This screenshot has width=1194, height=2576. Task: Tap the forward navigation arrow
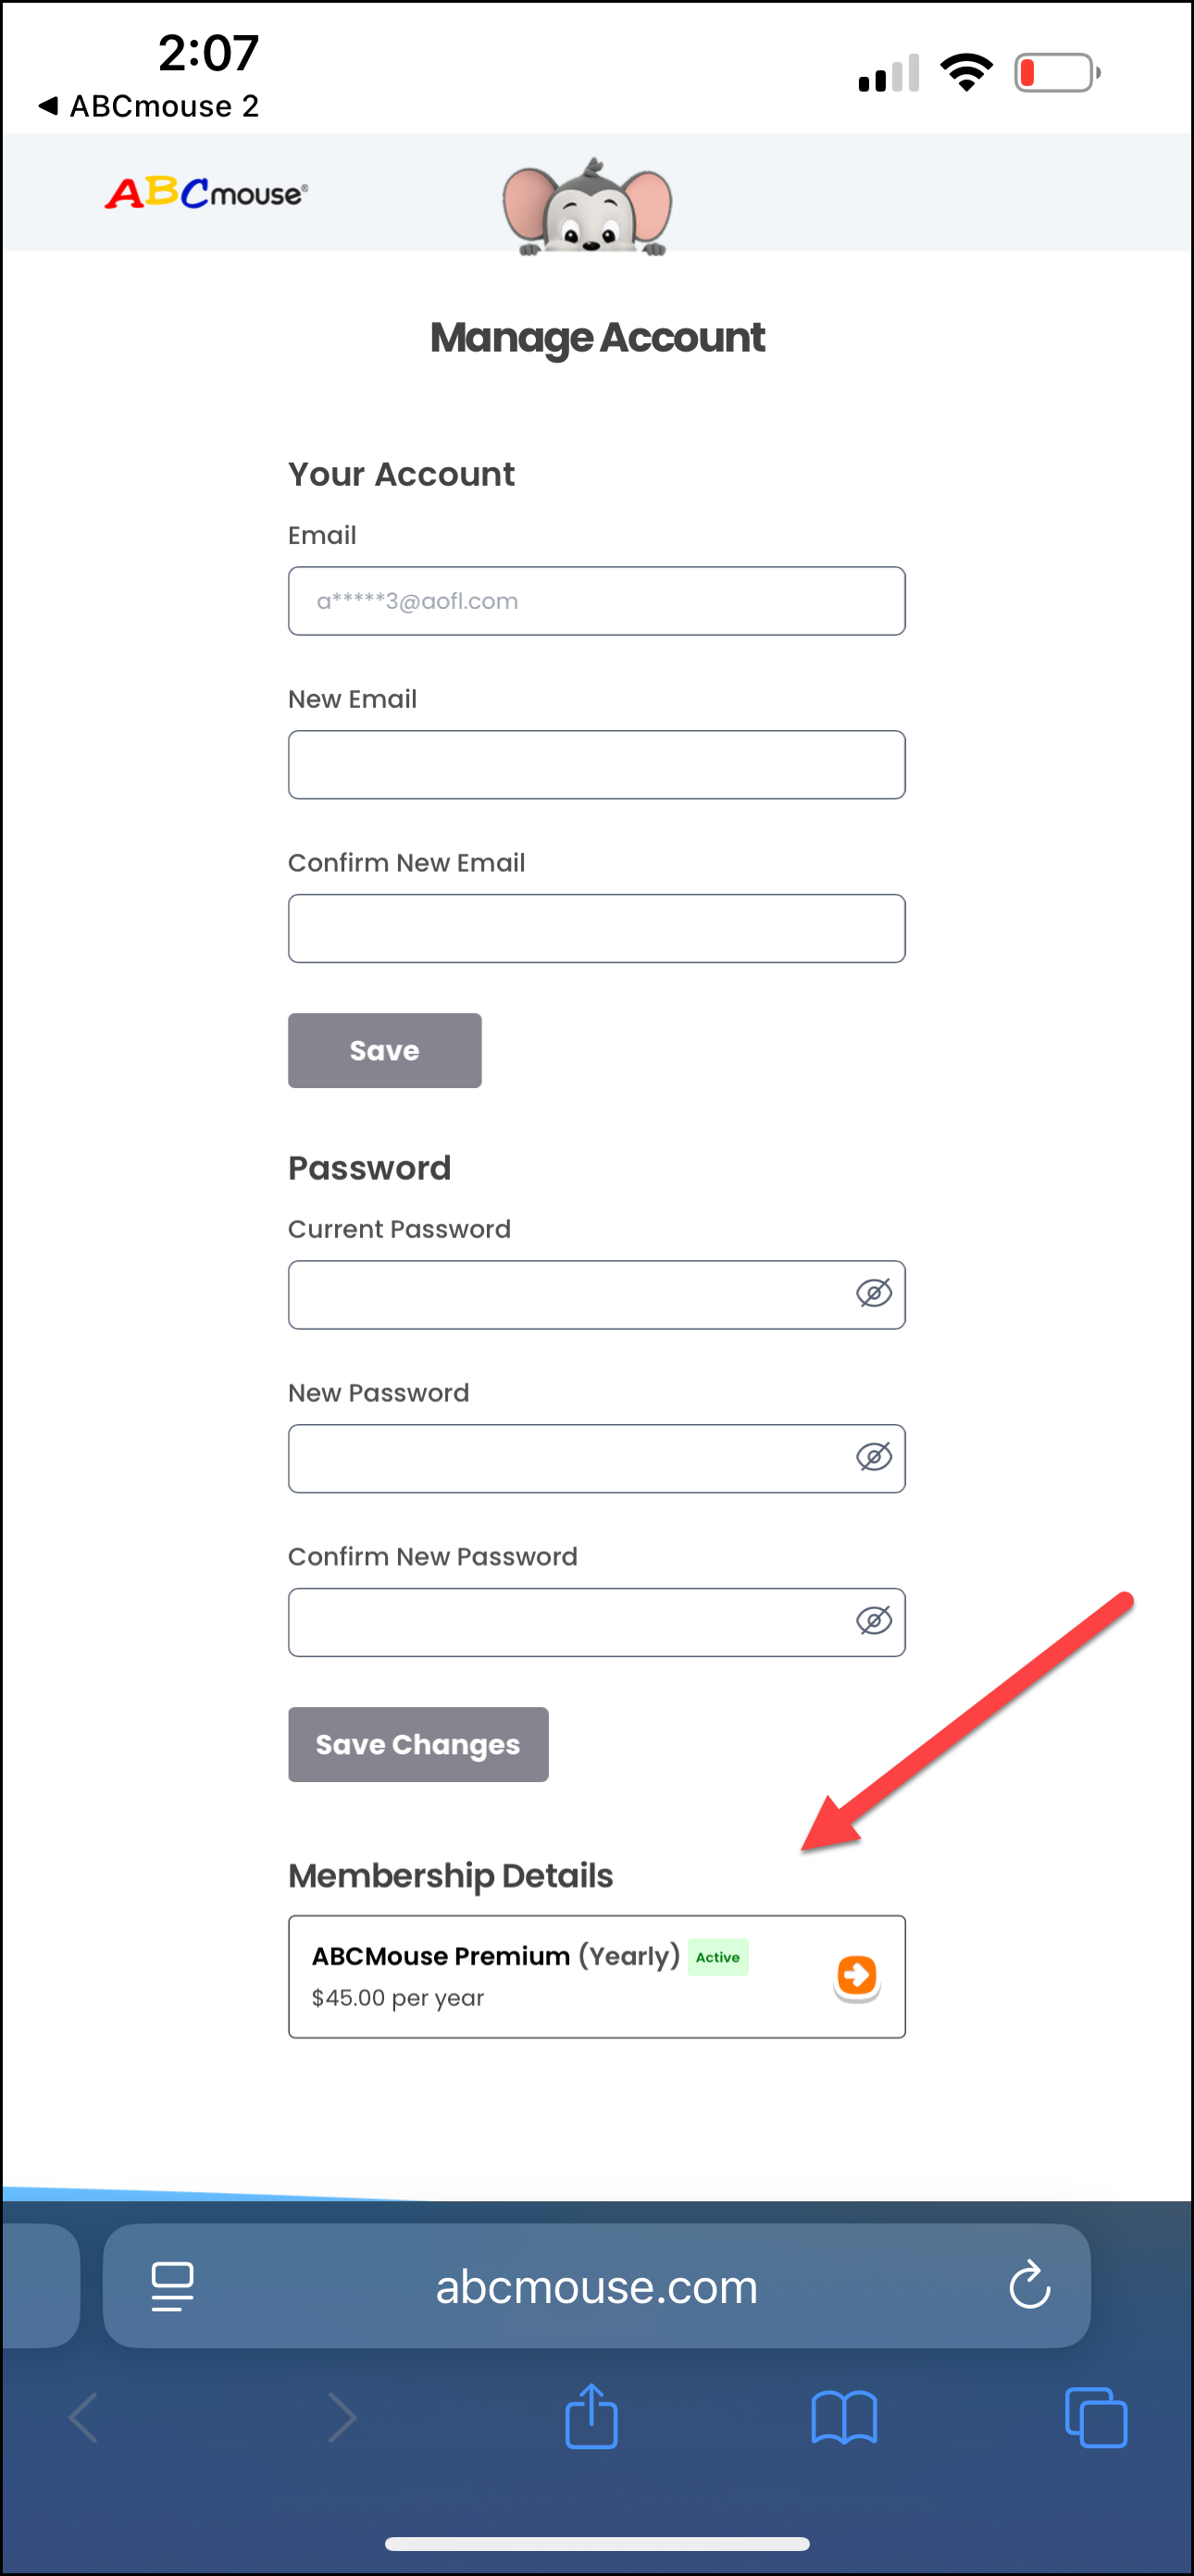tap(340, 2418)
